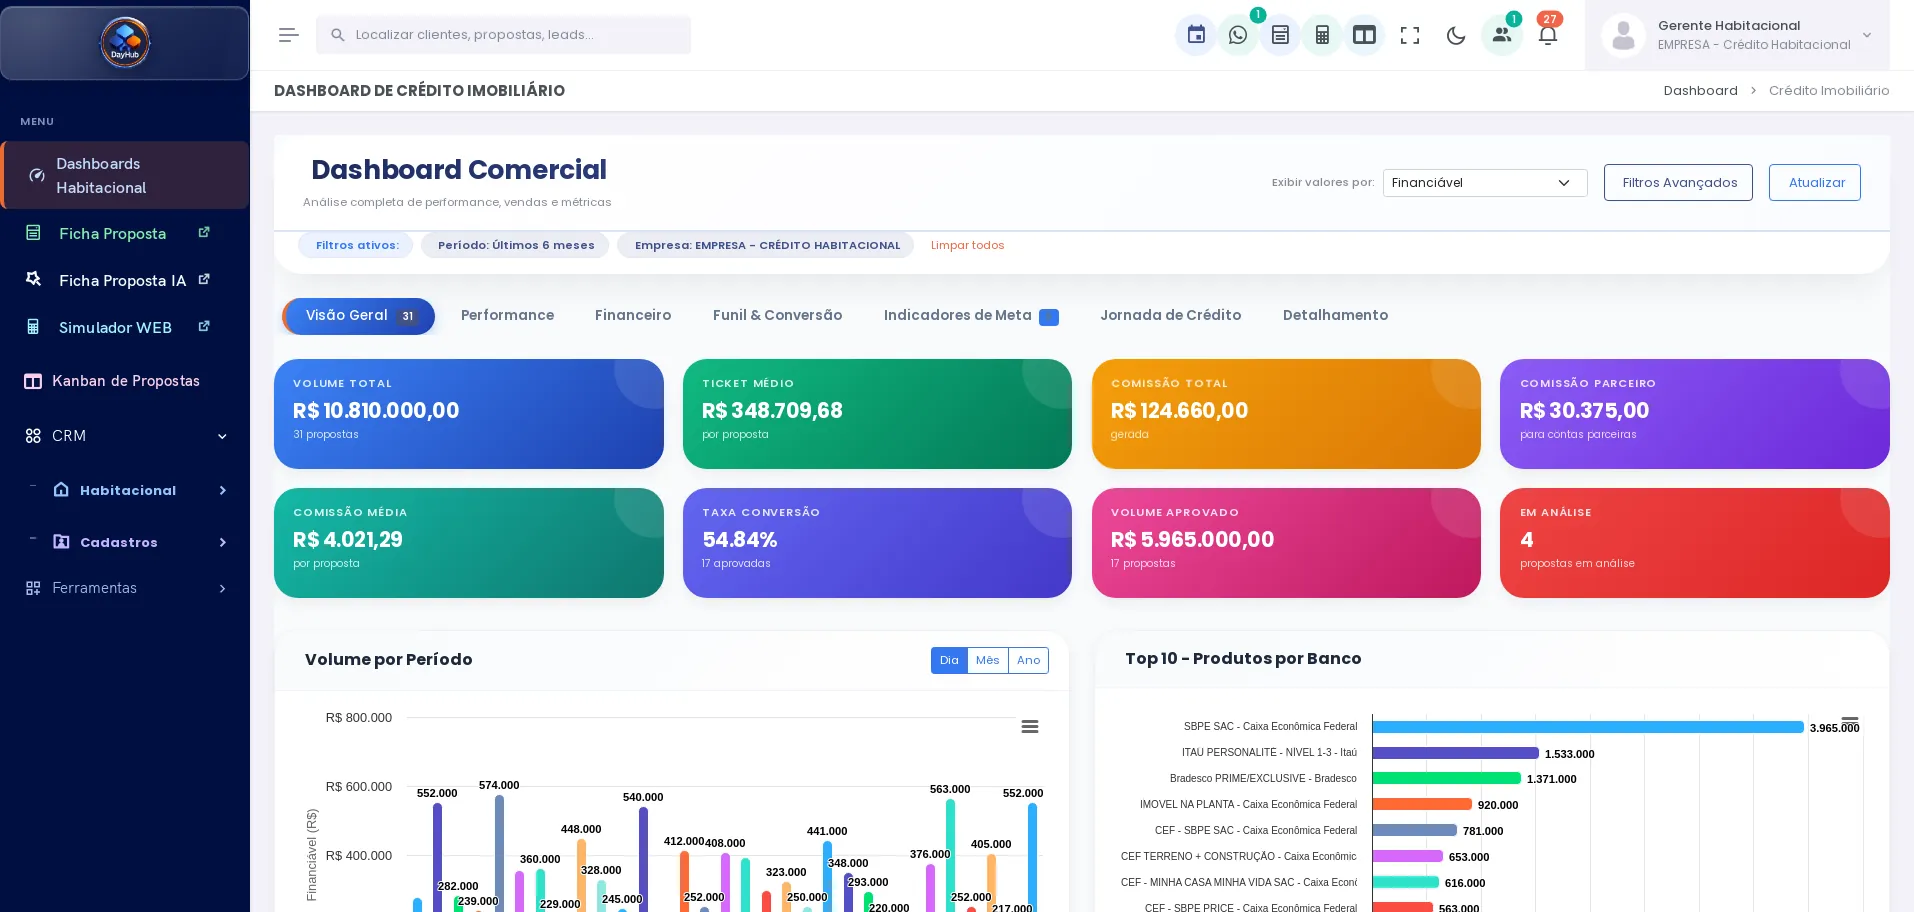
Task: Open Volume por Período chart menu icon
Action: coord(1030,727)
